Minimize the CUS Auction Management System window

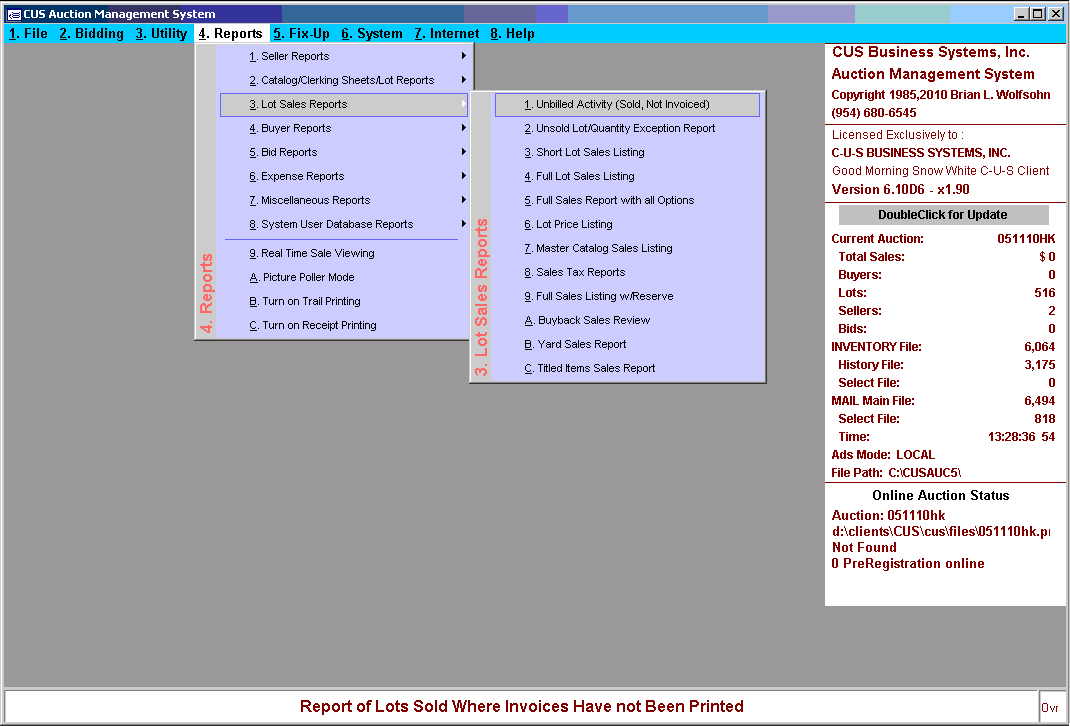(x=1021, y=14)
